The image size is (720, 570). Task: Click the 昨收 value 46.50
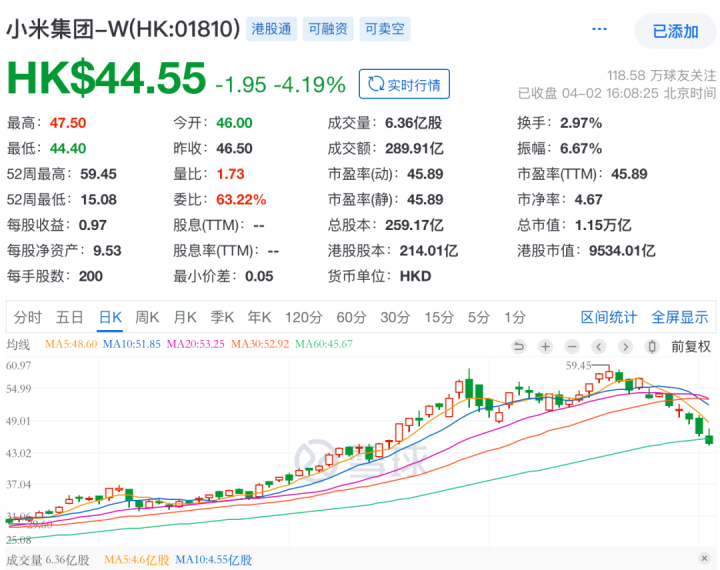coord(234,148)
